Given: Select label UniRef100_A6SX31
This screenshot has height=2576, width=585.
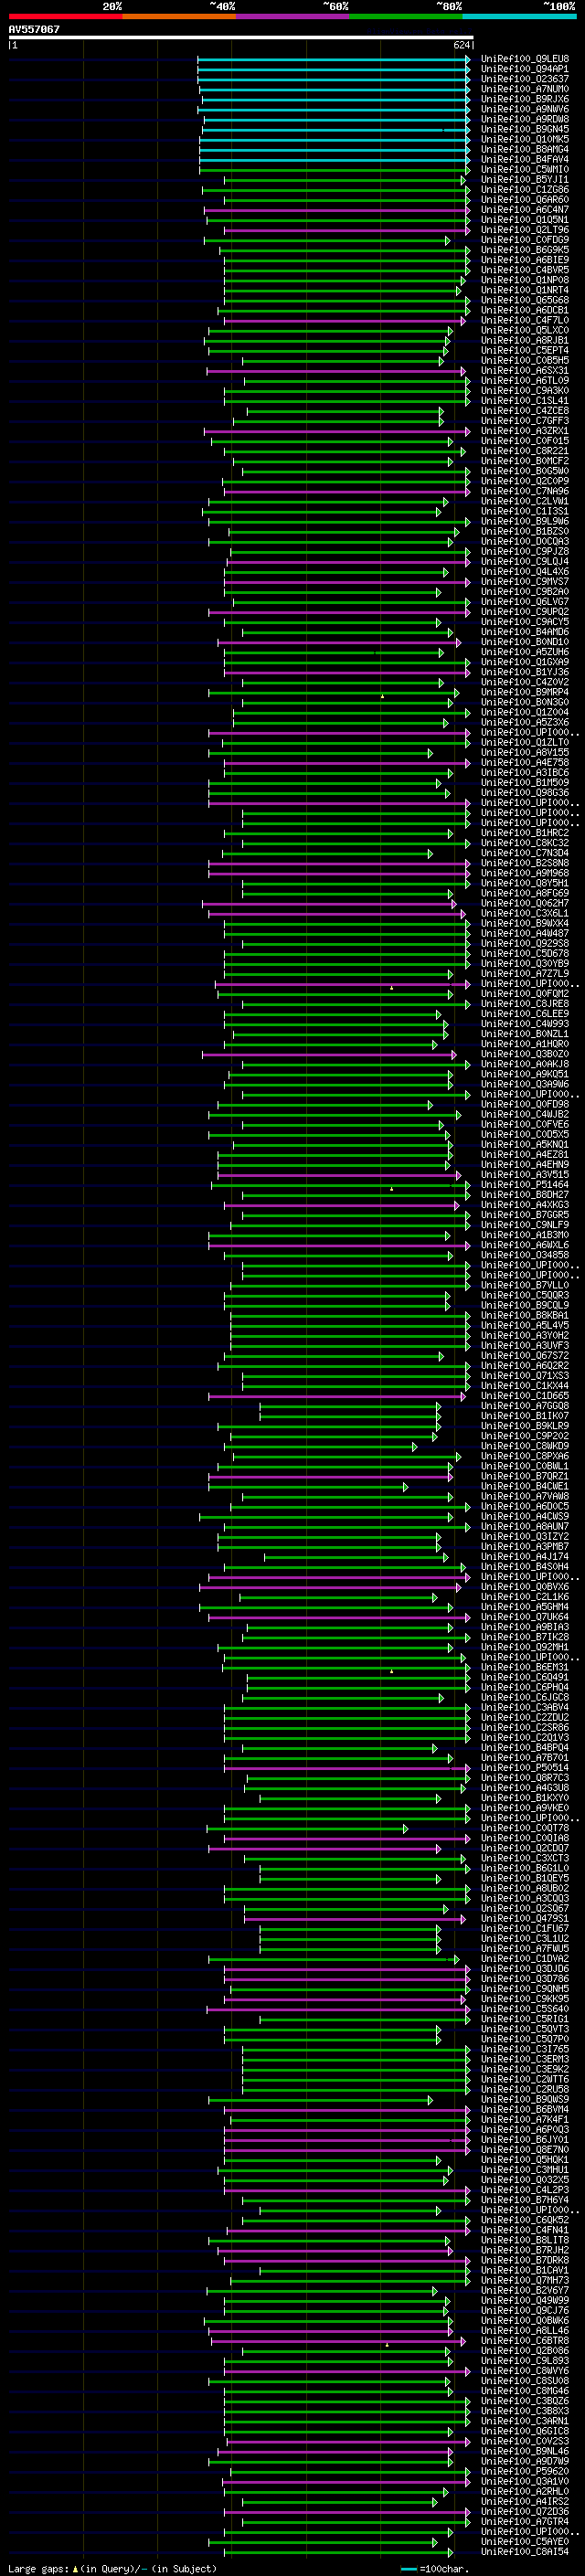Looking at the screenshot, I should (525, 371).
